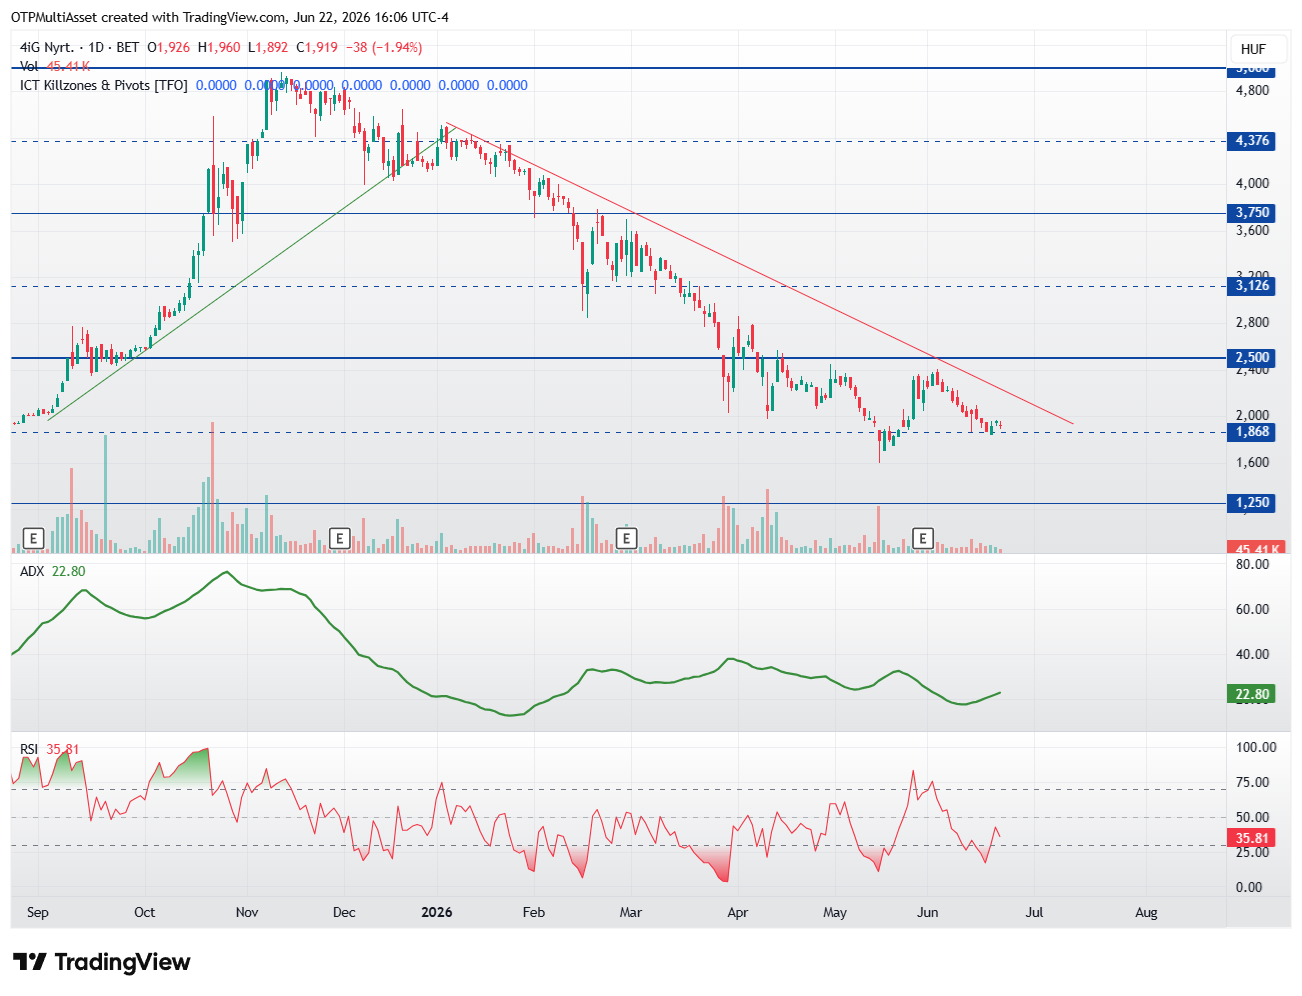The width and height of the screenshot is (1302, 996).
Task: Select the 2,500 price level label
Action: (1252, 358)
